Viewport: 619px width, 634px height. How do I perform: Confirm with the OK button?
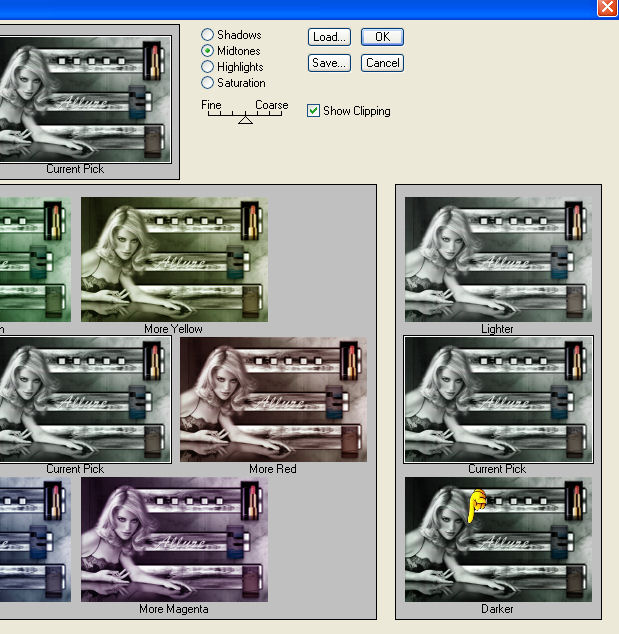[x=382, y=37]
